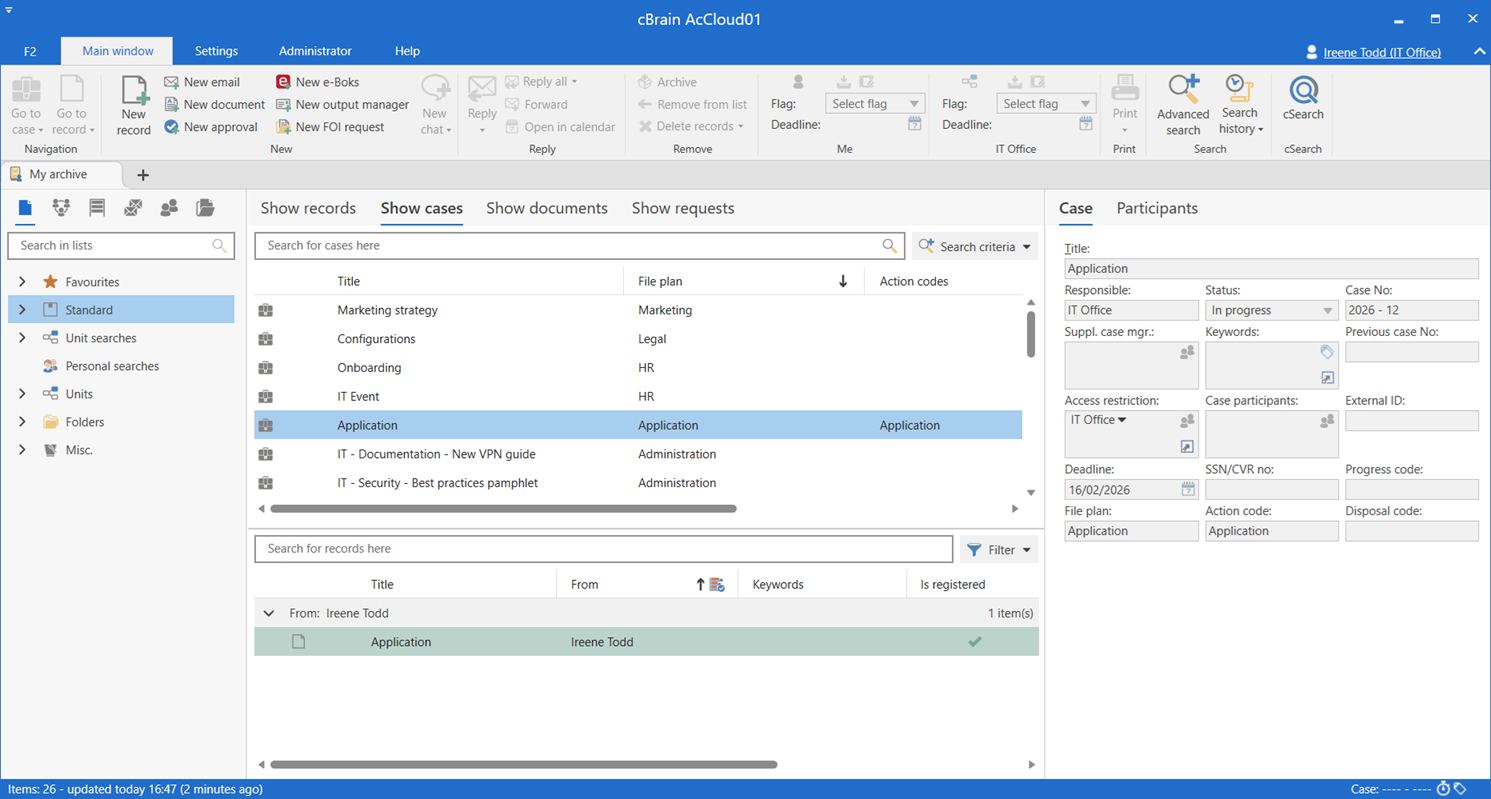Expand the Favourites tree node

(22, 282)
